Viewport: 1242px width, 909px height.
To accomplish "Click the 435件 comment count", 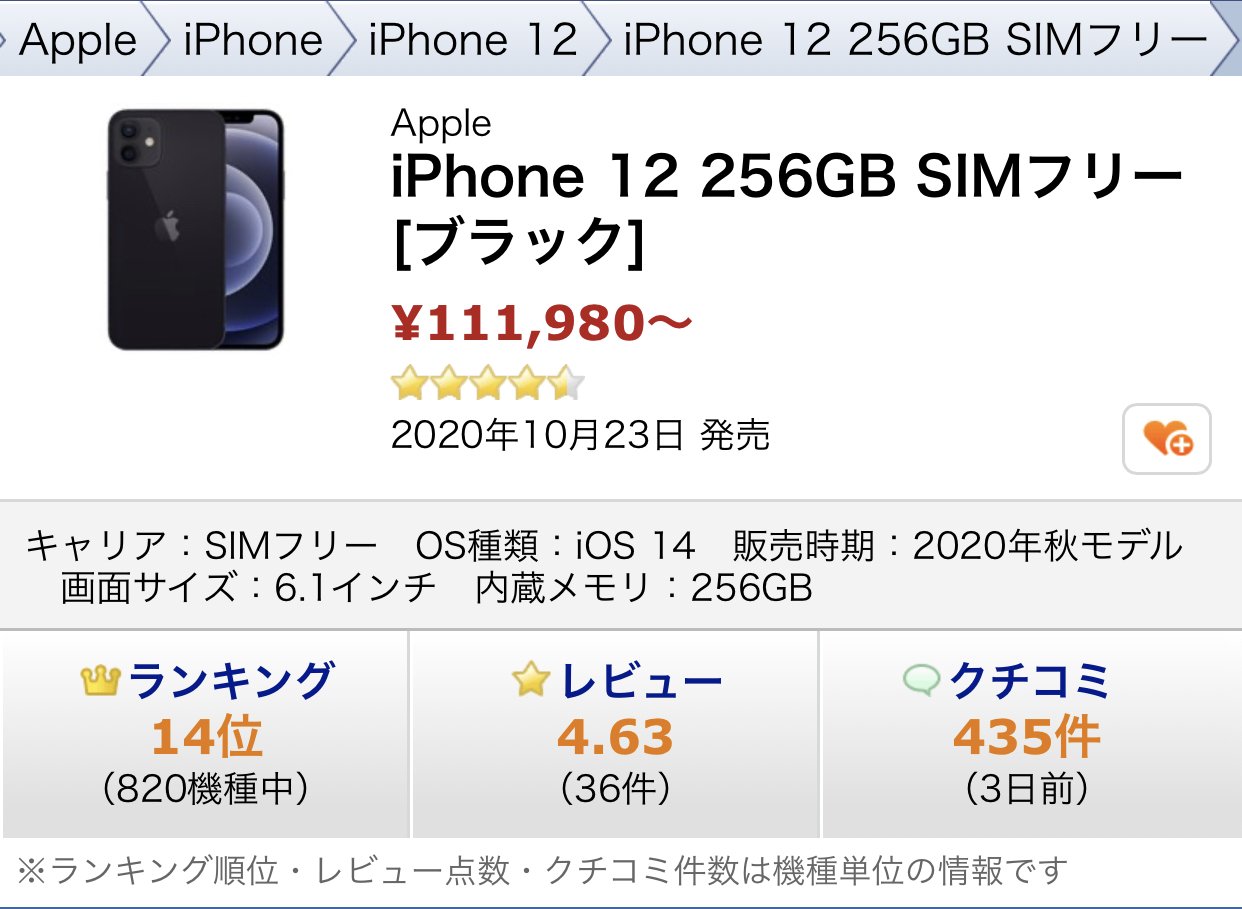I will click(1026, 738).
